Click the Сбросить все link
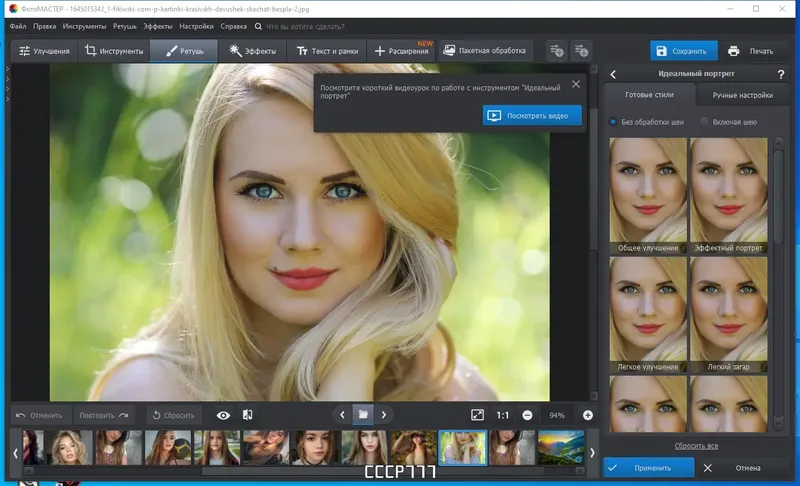This screenshot has width=800, height=486. 694,445
